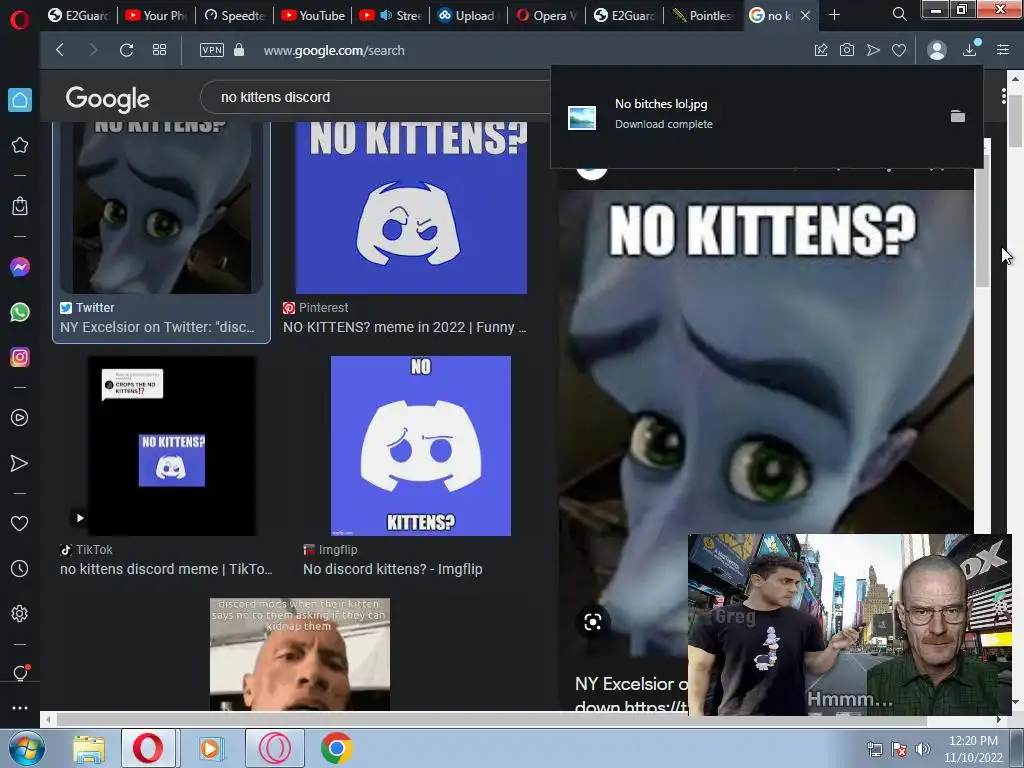Reload the current page
Image resolution: width=1024 pixels, height=768 pixels.
point(127,50)
